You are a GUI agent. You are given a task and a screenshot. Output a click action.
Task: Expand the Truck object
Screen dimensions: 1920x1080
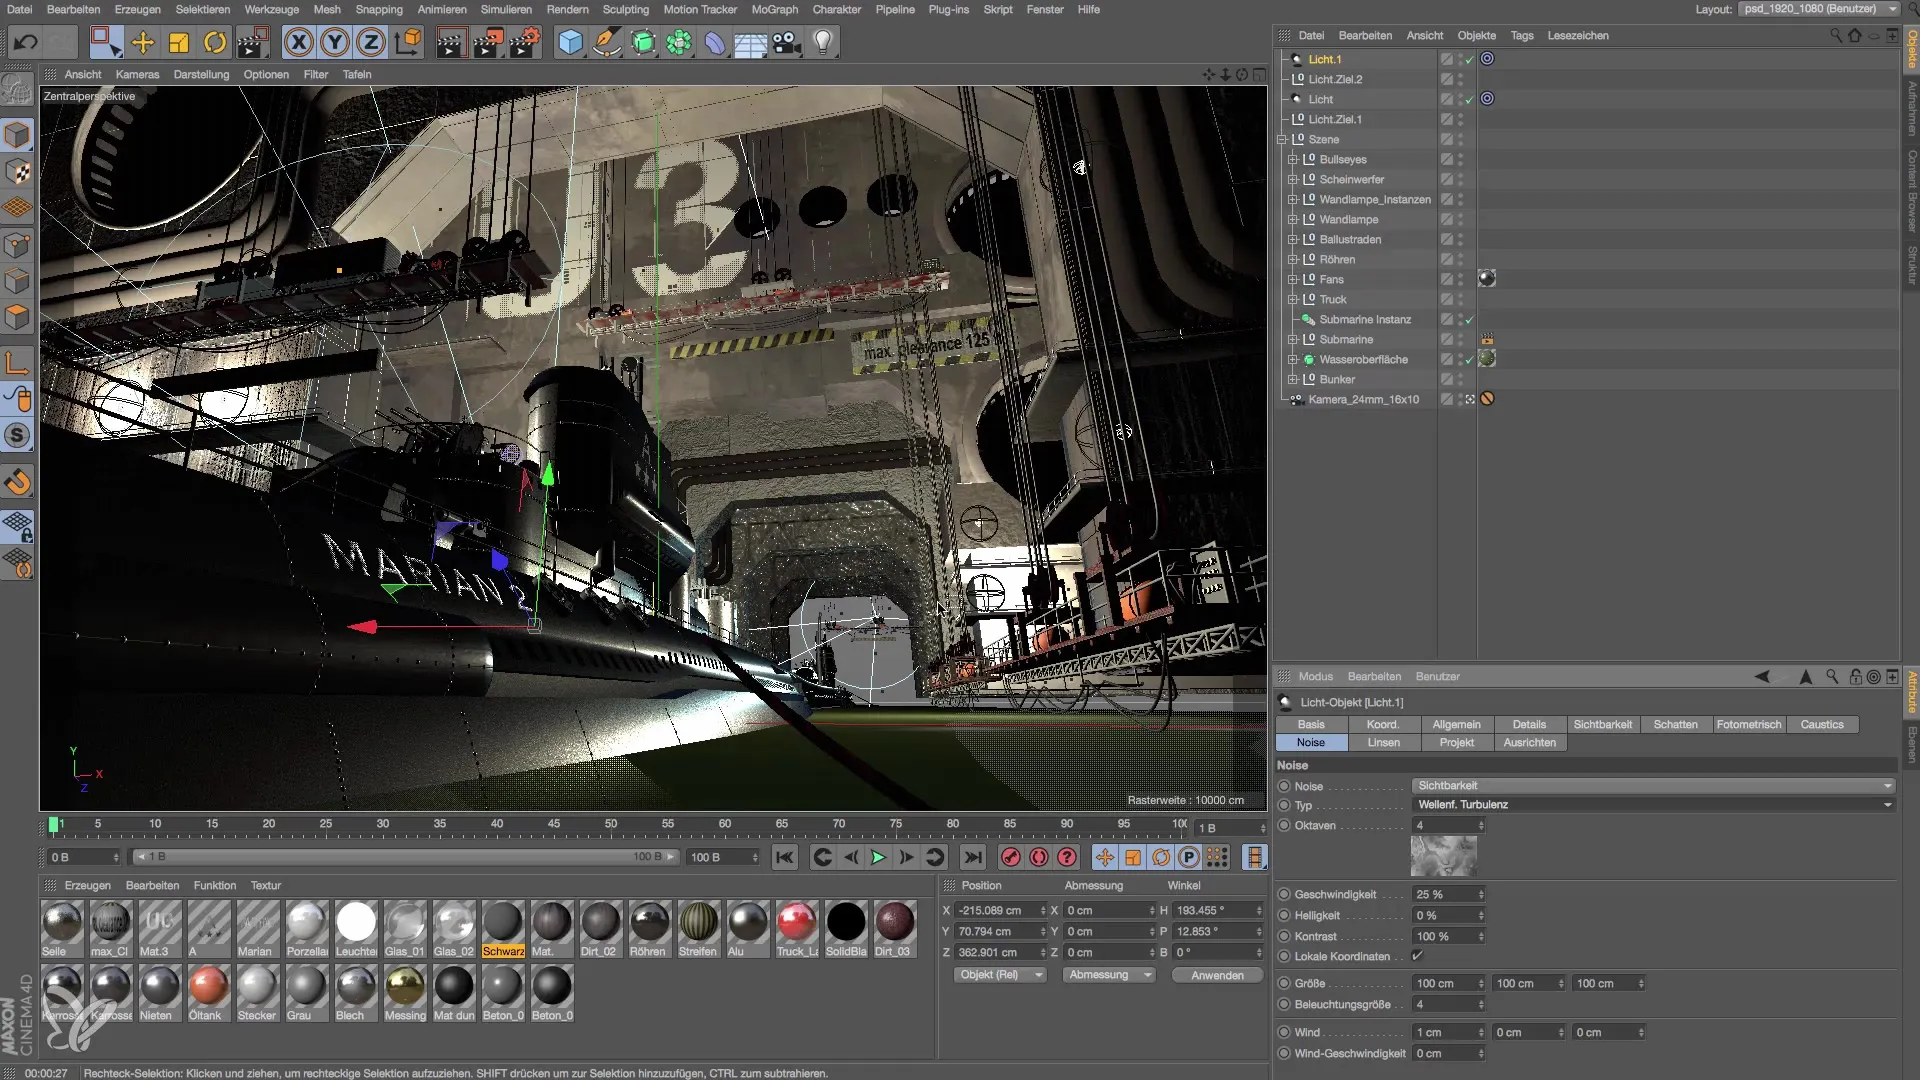coord(1293,299)
